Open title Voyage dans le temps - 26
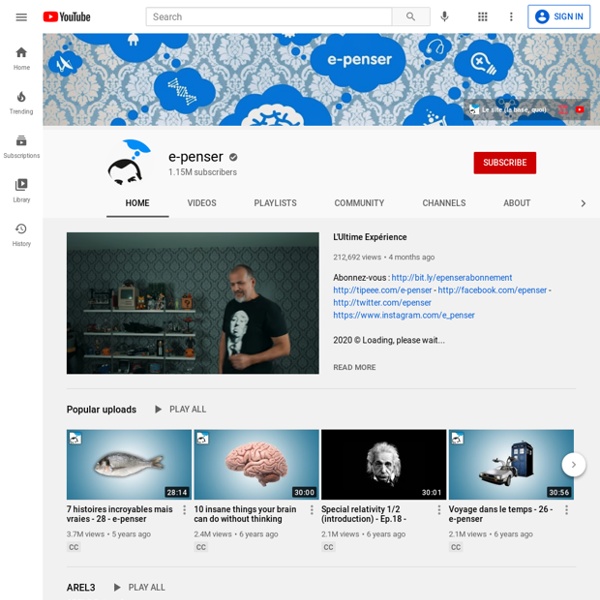The height and width of the screenshot is (600, 600). pyautogui.click(x=501, y=514)
